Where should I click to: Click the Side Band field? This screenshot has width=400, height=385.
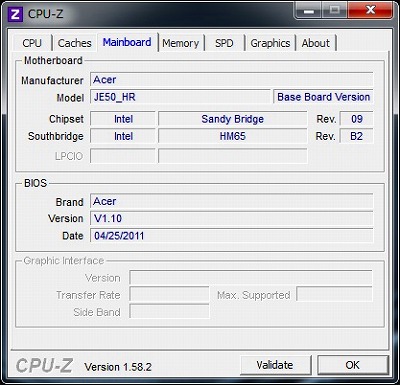(x=169, y=312)
